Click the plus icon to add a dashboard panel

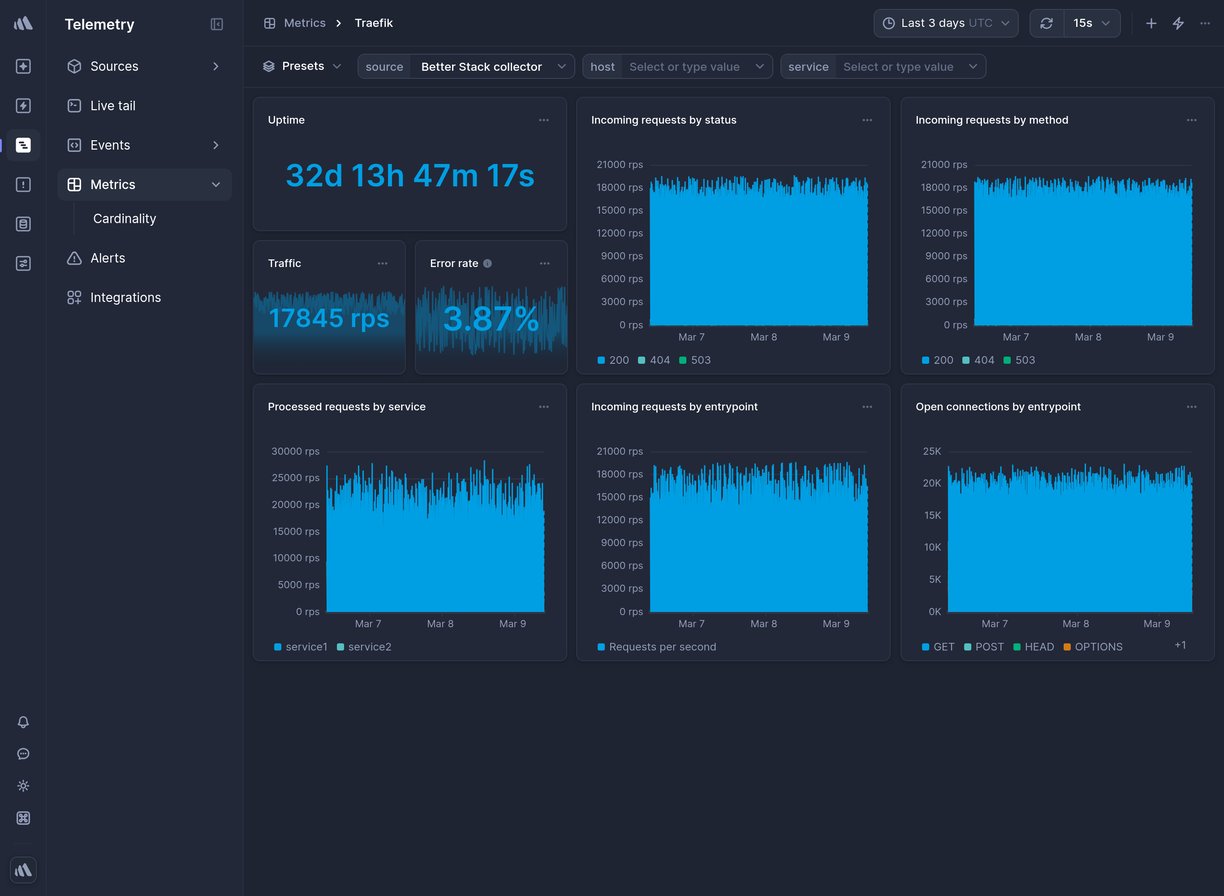pos(1151,22)
